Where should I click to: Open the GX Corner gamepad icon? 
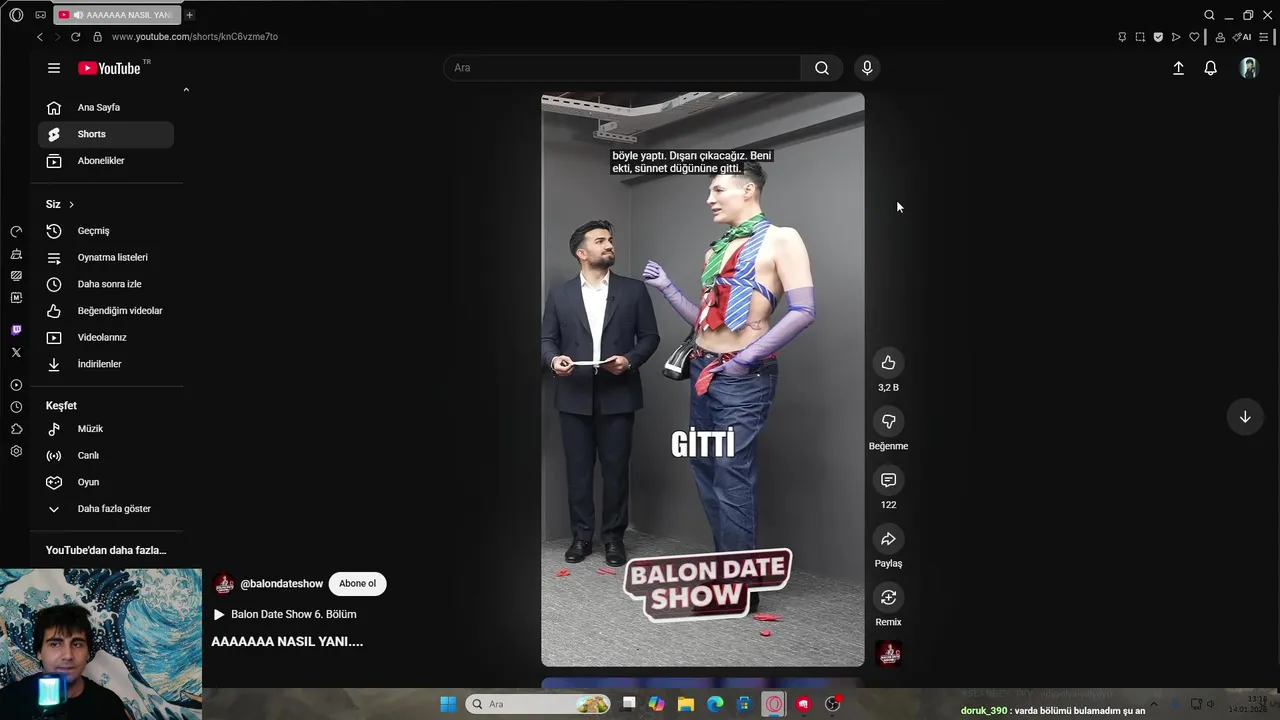40,15
